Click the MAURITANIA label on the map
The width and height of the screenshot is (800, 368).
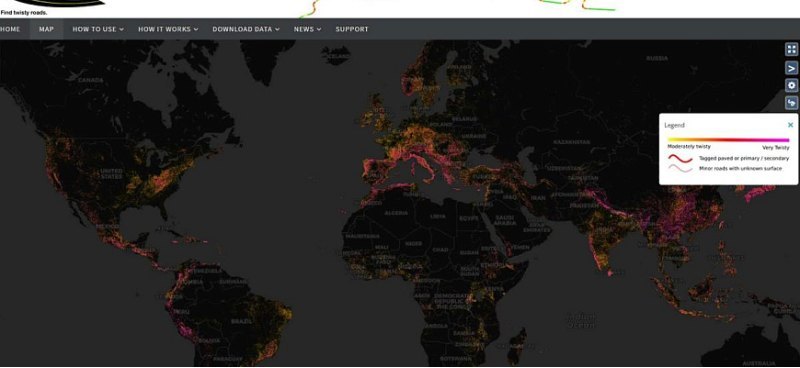pos(362,236)
